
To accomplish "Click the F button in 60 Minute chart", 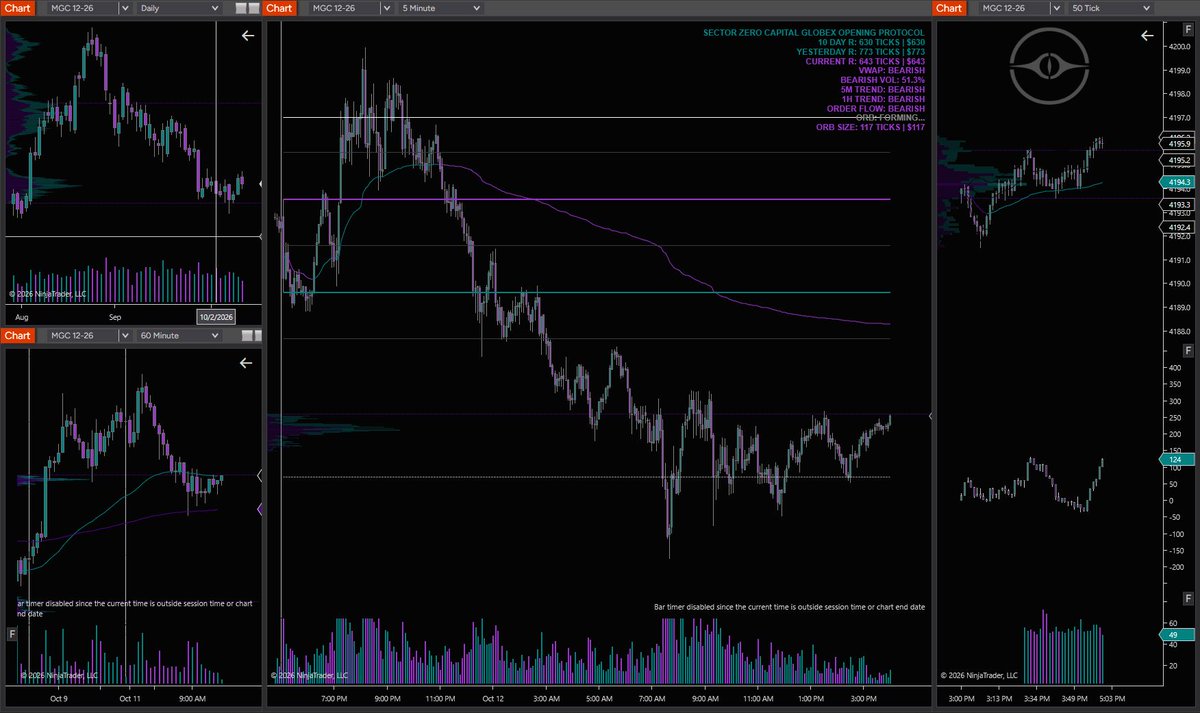I will [x=12, y=633].
